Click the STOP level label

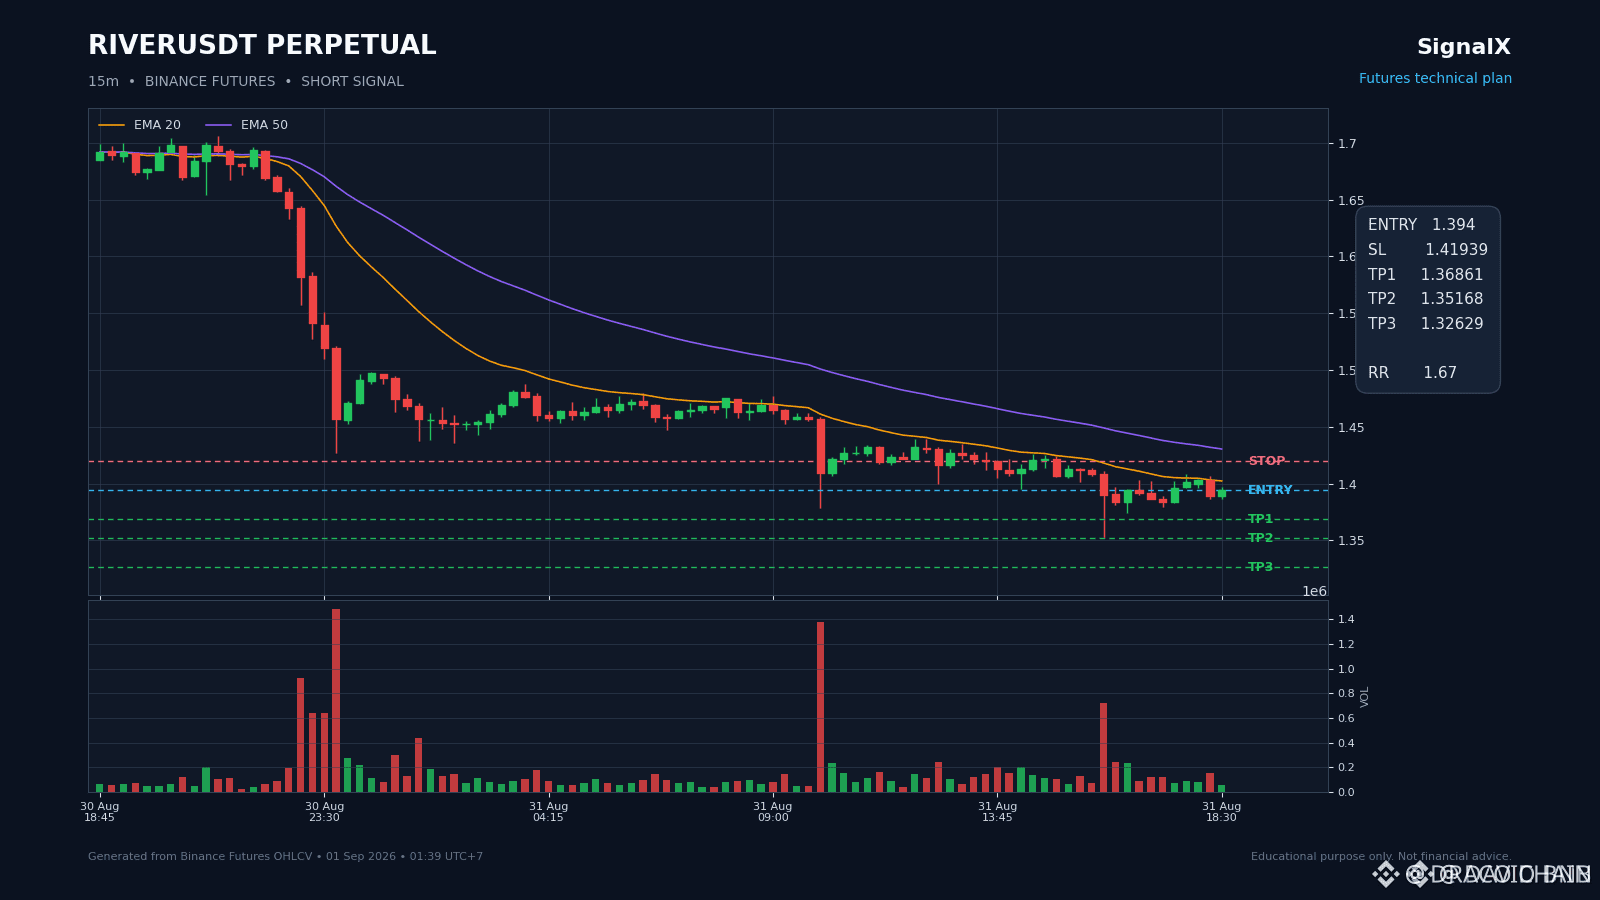click(x=1266, y=461)
